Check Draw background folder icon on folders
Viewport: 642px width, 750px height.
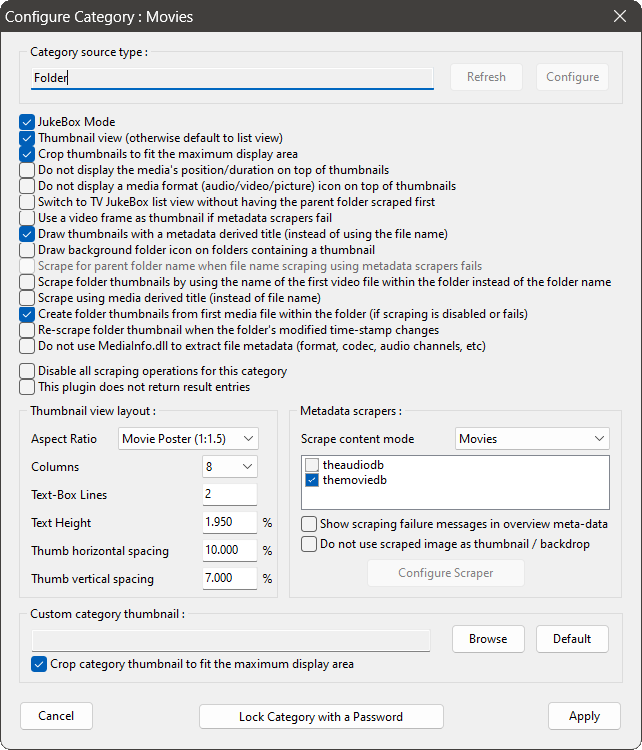click(x=27, y=250)
